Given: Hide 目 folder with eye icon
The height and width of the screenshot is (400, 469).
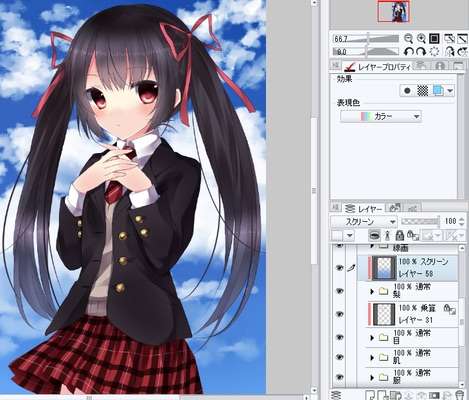Looking at the screenshot, I should tap(339, 337).
